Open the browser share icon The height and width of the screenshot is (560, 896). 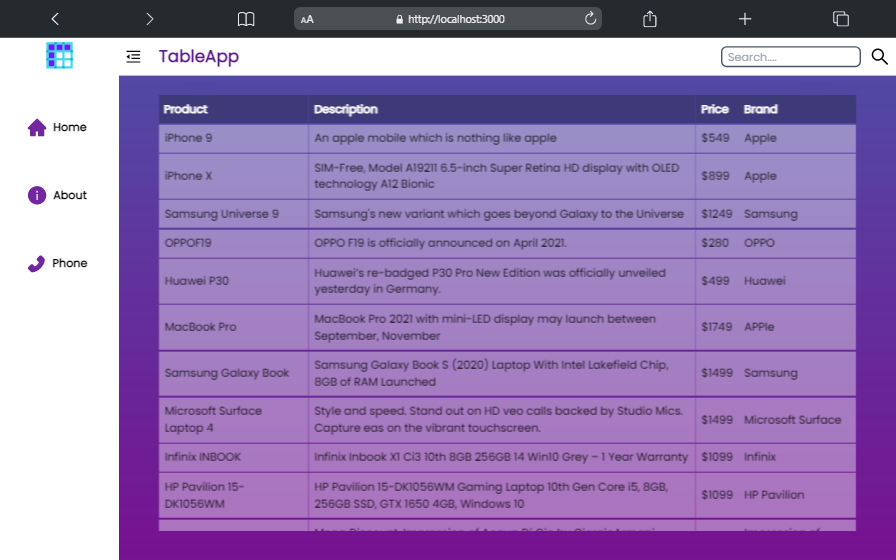[650, 19]
